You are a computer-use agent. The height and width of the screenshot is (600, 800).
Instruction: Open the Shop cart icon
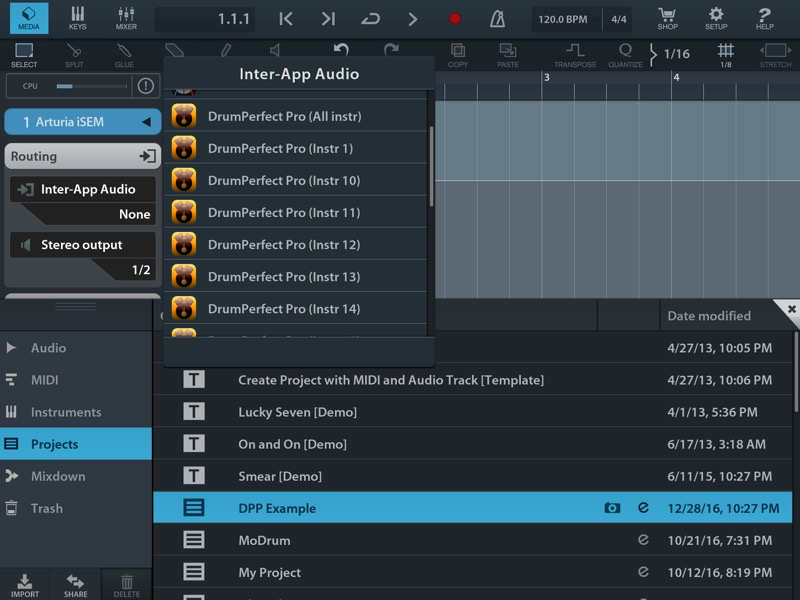click(x=667, y=18)
